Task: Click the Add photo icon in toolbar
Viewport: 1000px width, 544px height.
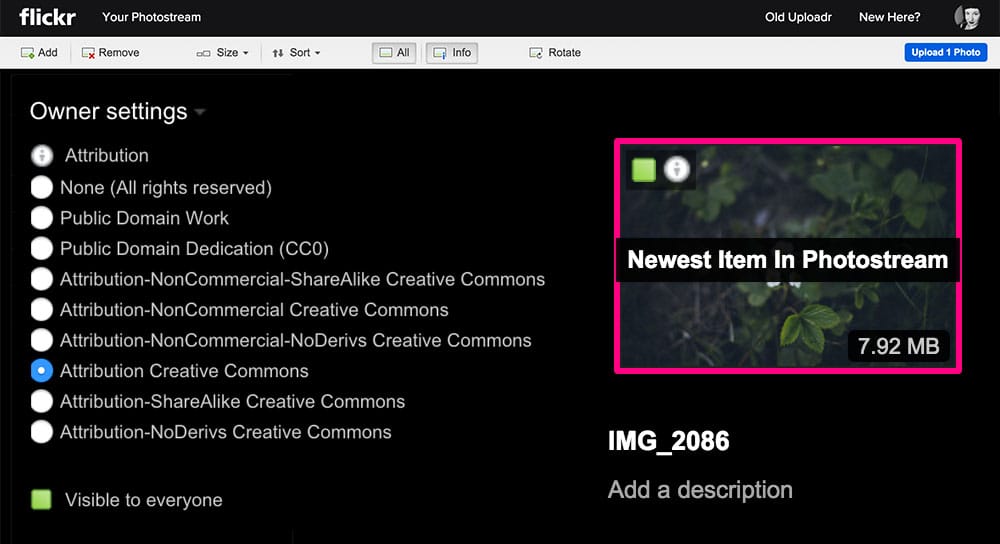Action: click(28, 53)
